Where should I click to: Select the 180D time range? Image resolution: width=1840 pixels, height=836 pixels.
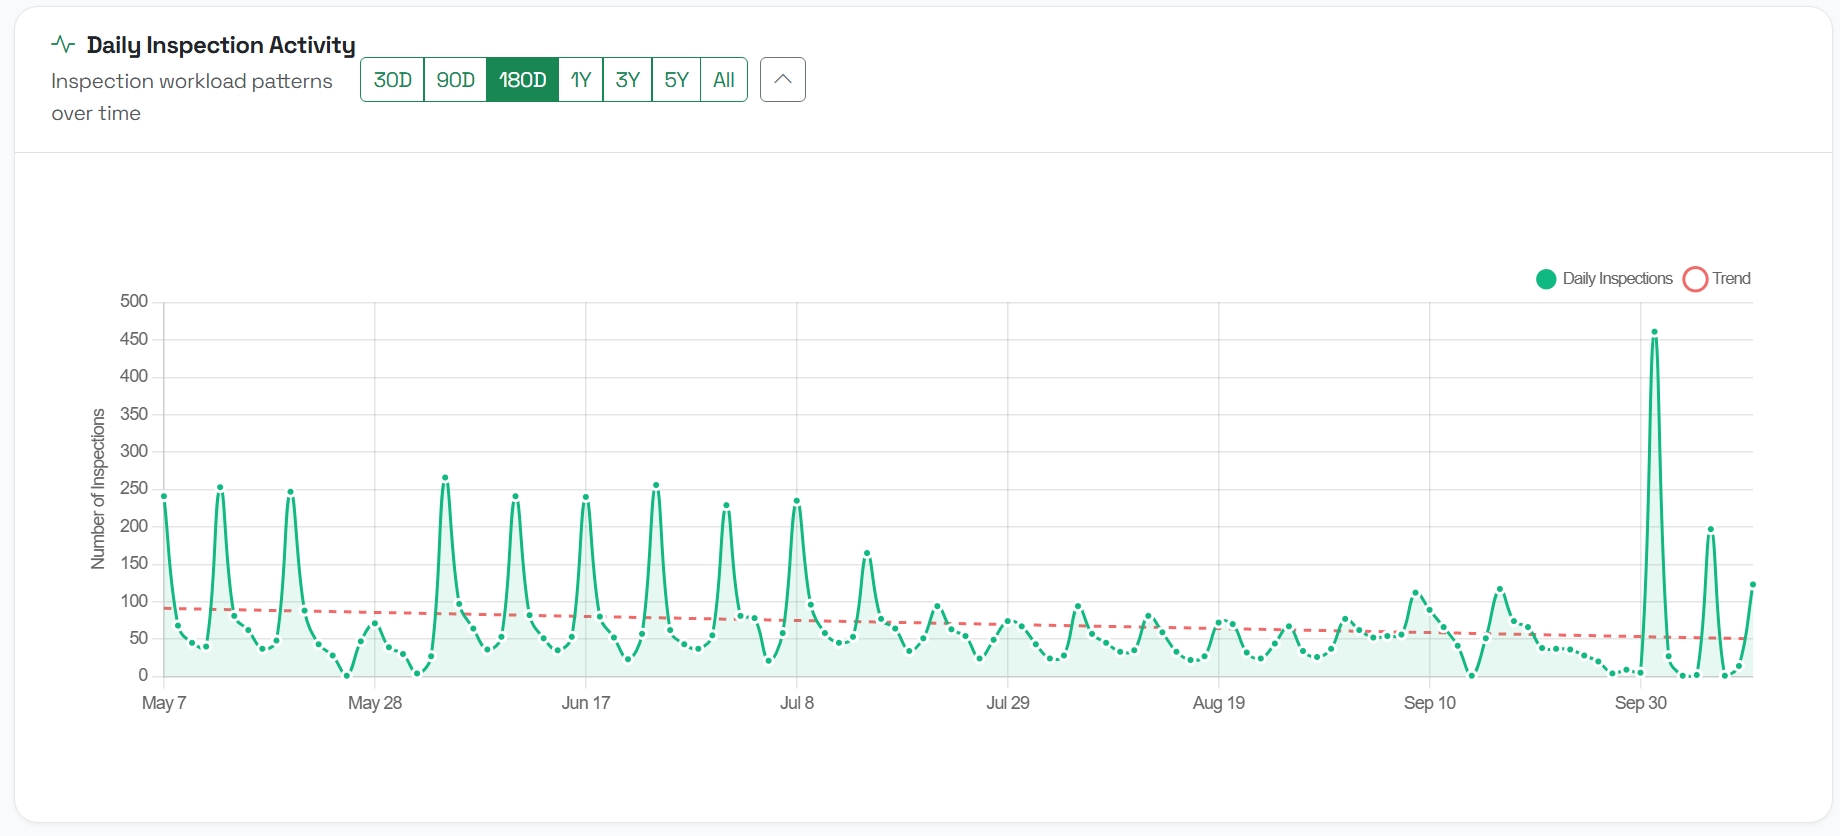[522, 80]
